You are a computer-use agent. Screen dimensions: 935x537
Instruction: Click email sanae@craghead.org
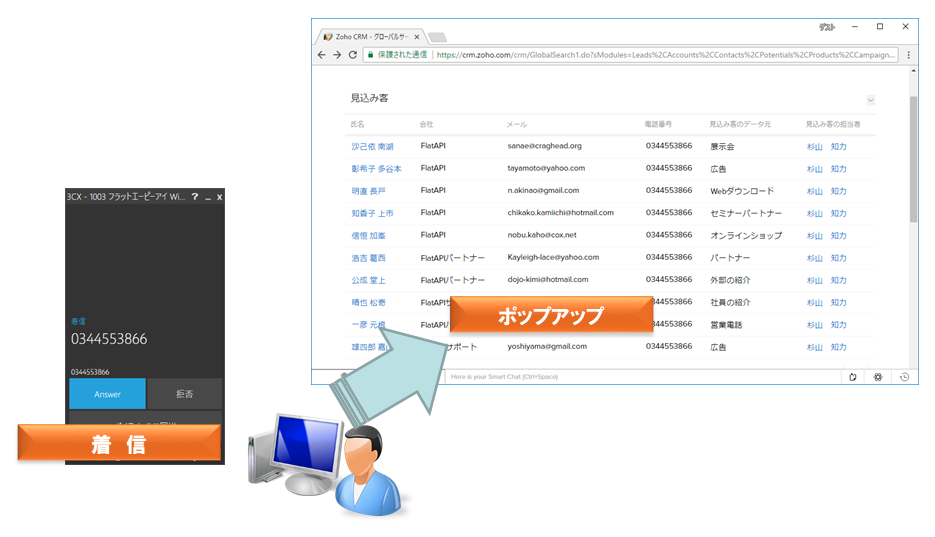(x=544, y=145)
